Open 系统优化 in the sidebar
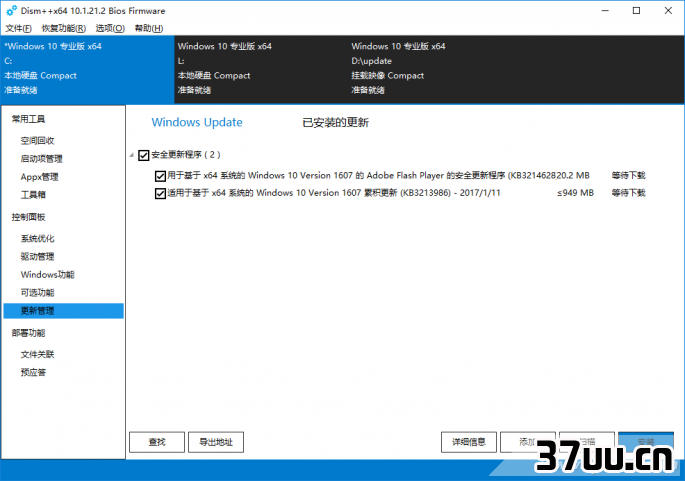685x481 pixels. (x=38, y=239)
